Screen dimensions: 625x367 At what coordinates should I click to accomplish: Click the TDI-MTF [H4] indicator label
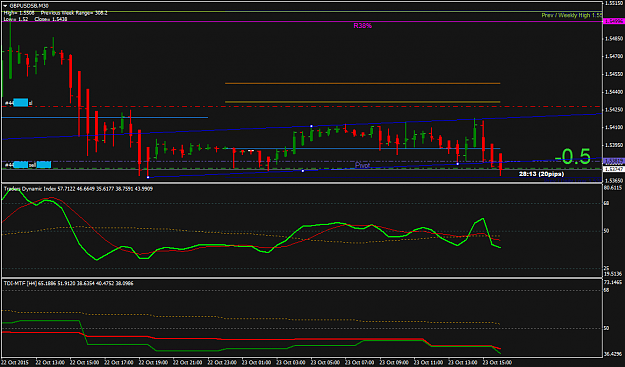click(x=69, y=283)
